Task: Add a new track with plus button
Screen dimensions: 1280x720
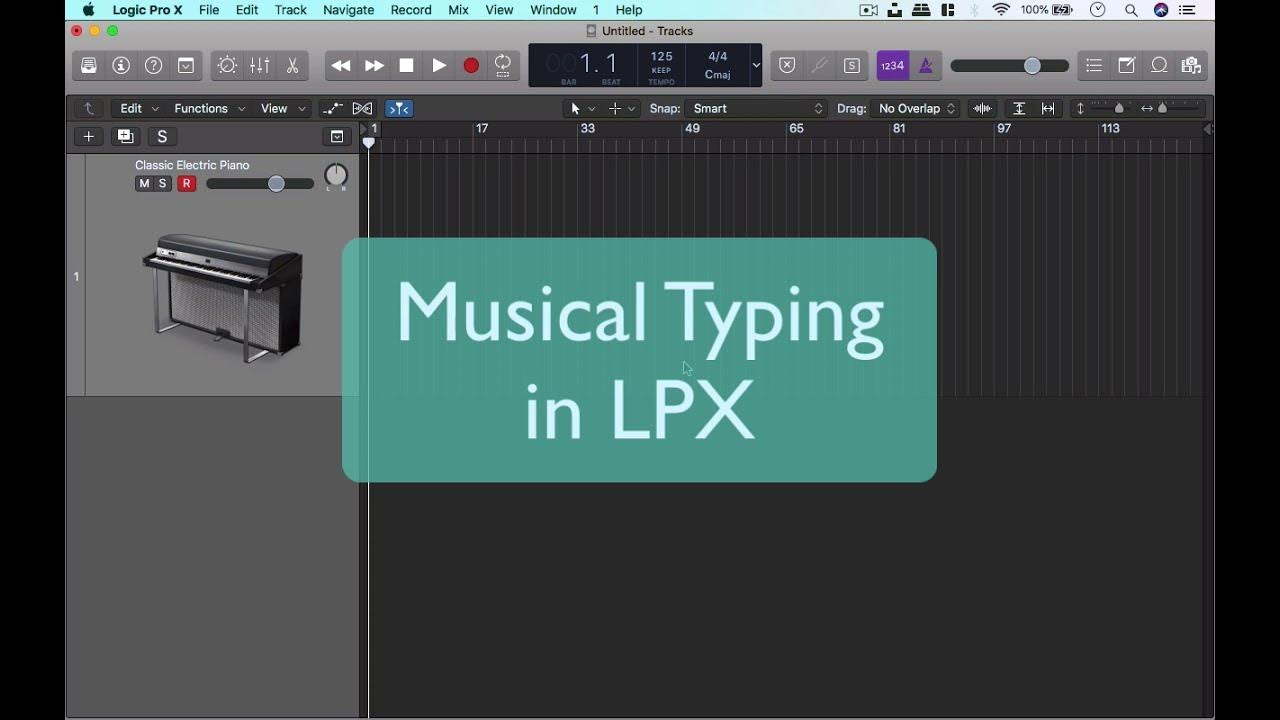Action: [89, 137]
